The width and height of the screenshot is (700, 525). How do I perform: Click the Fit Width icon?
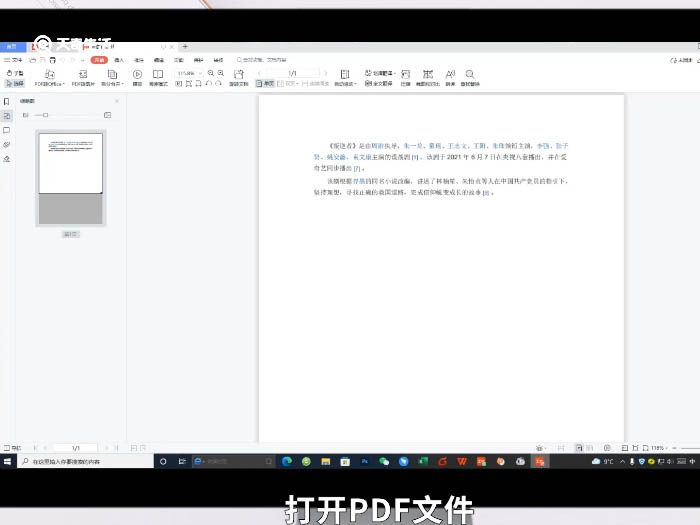pyautogui.click(x=199, y=83)
